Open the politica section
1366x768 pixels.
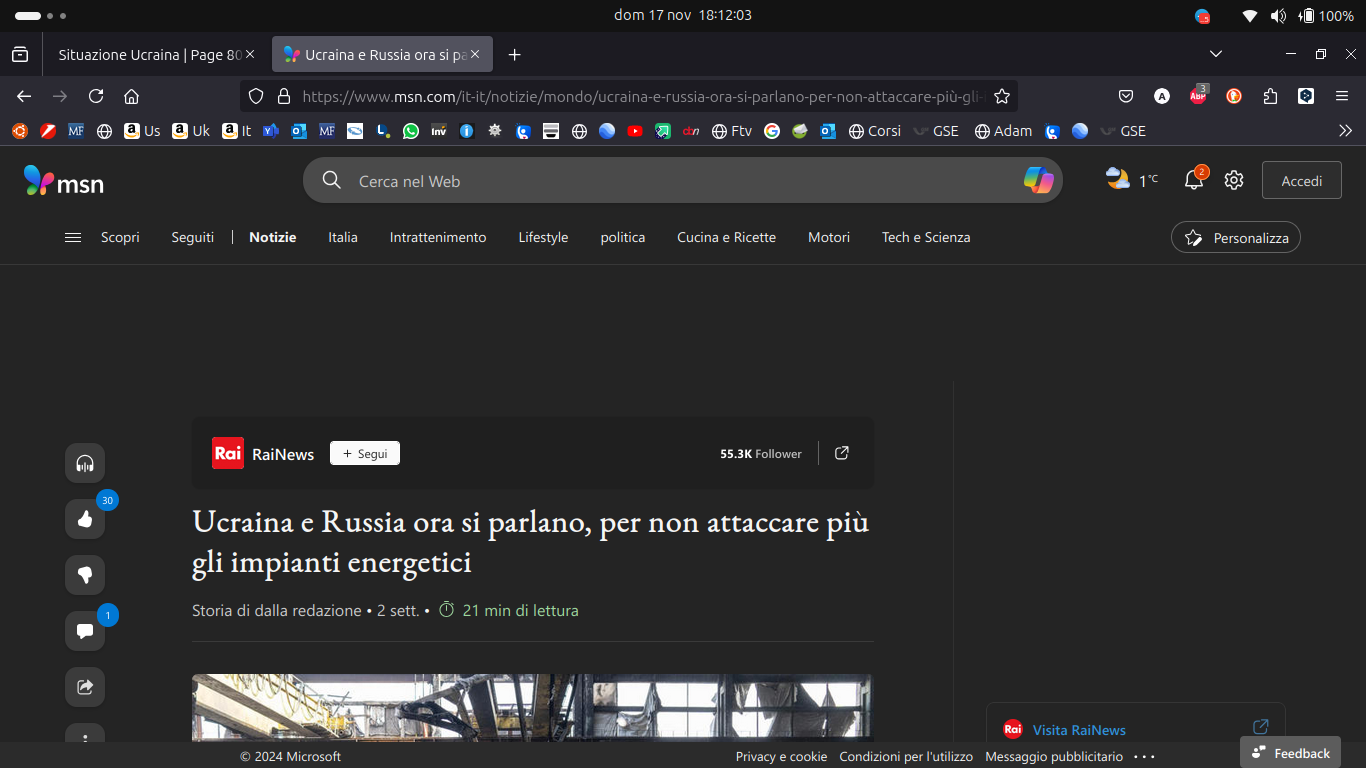click(x=623, y=237)
